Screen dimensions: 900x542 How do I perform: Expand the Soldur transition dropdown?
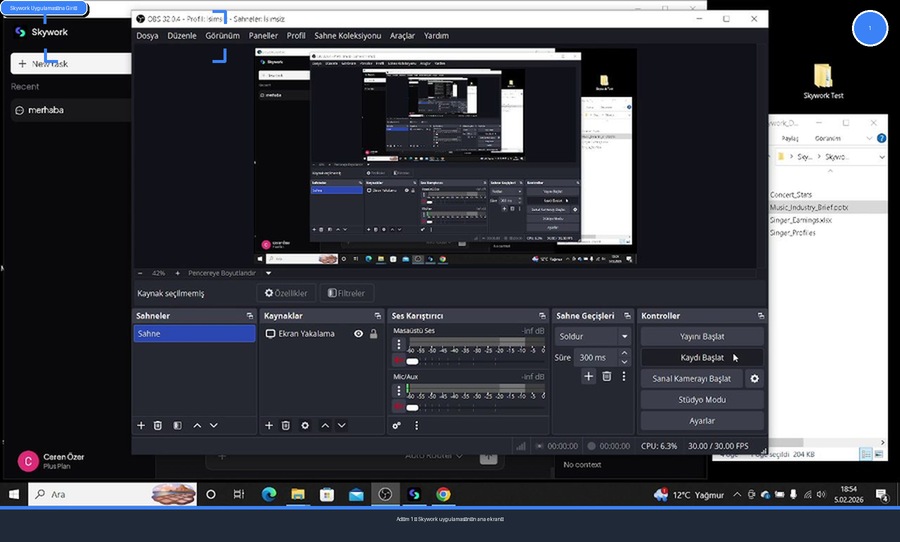click(x=624, y=337)
